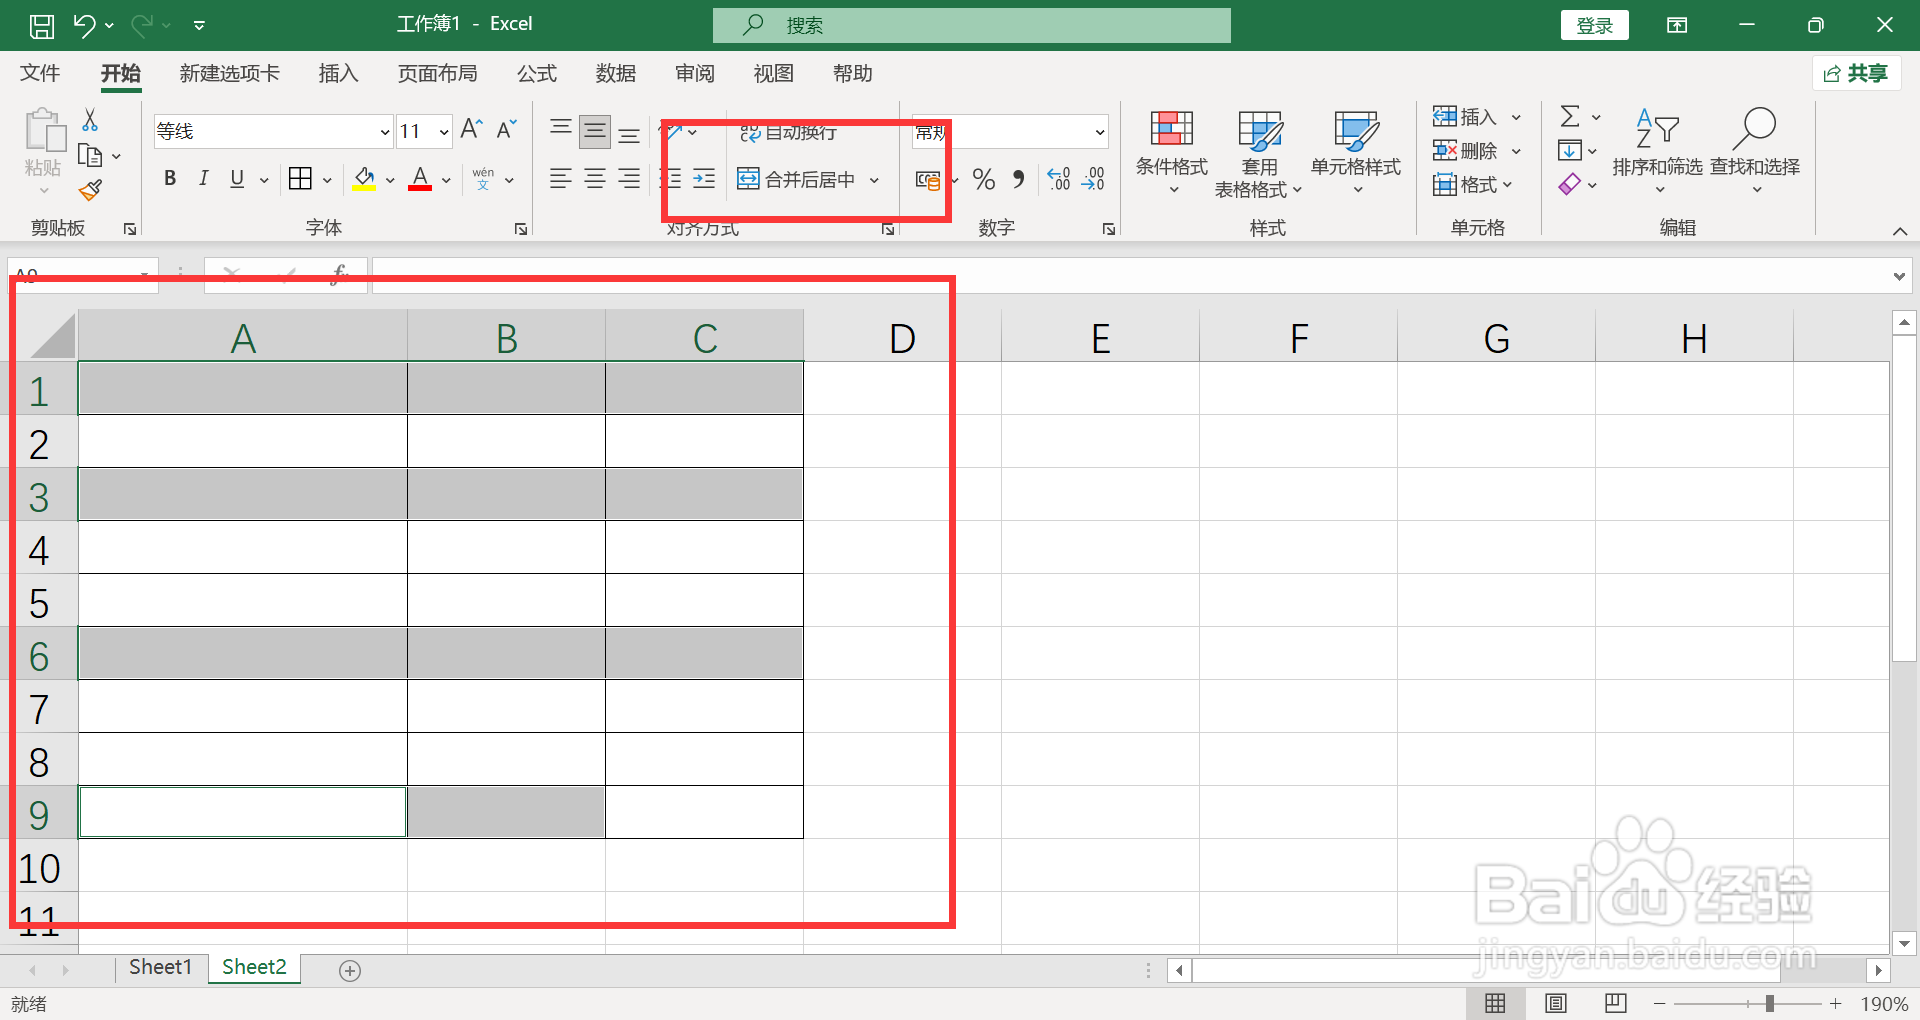Open the 帮助 tab
The height and width of the screenshot is (1020, 1920).
(852, 73)
